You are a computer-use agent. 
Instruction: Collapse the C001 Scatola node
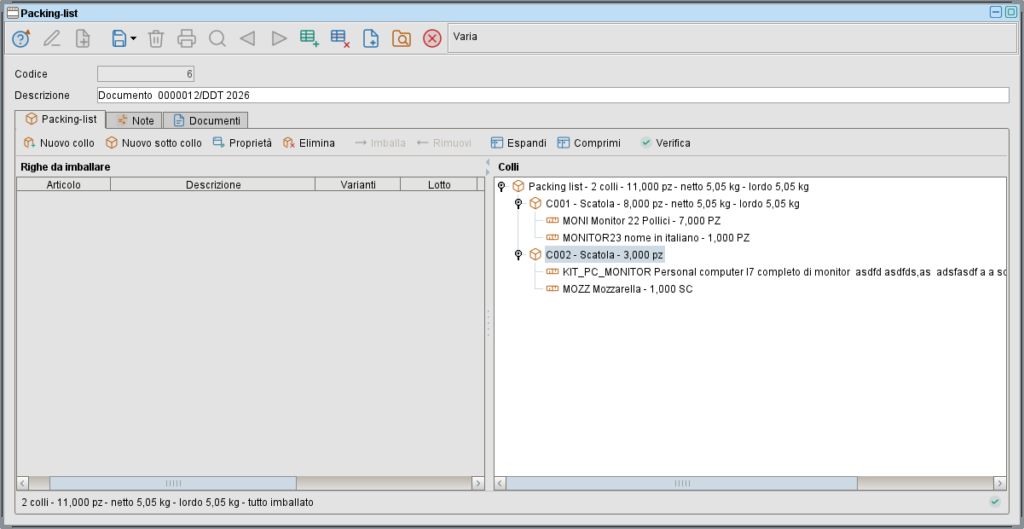tap(519, 204)
